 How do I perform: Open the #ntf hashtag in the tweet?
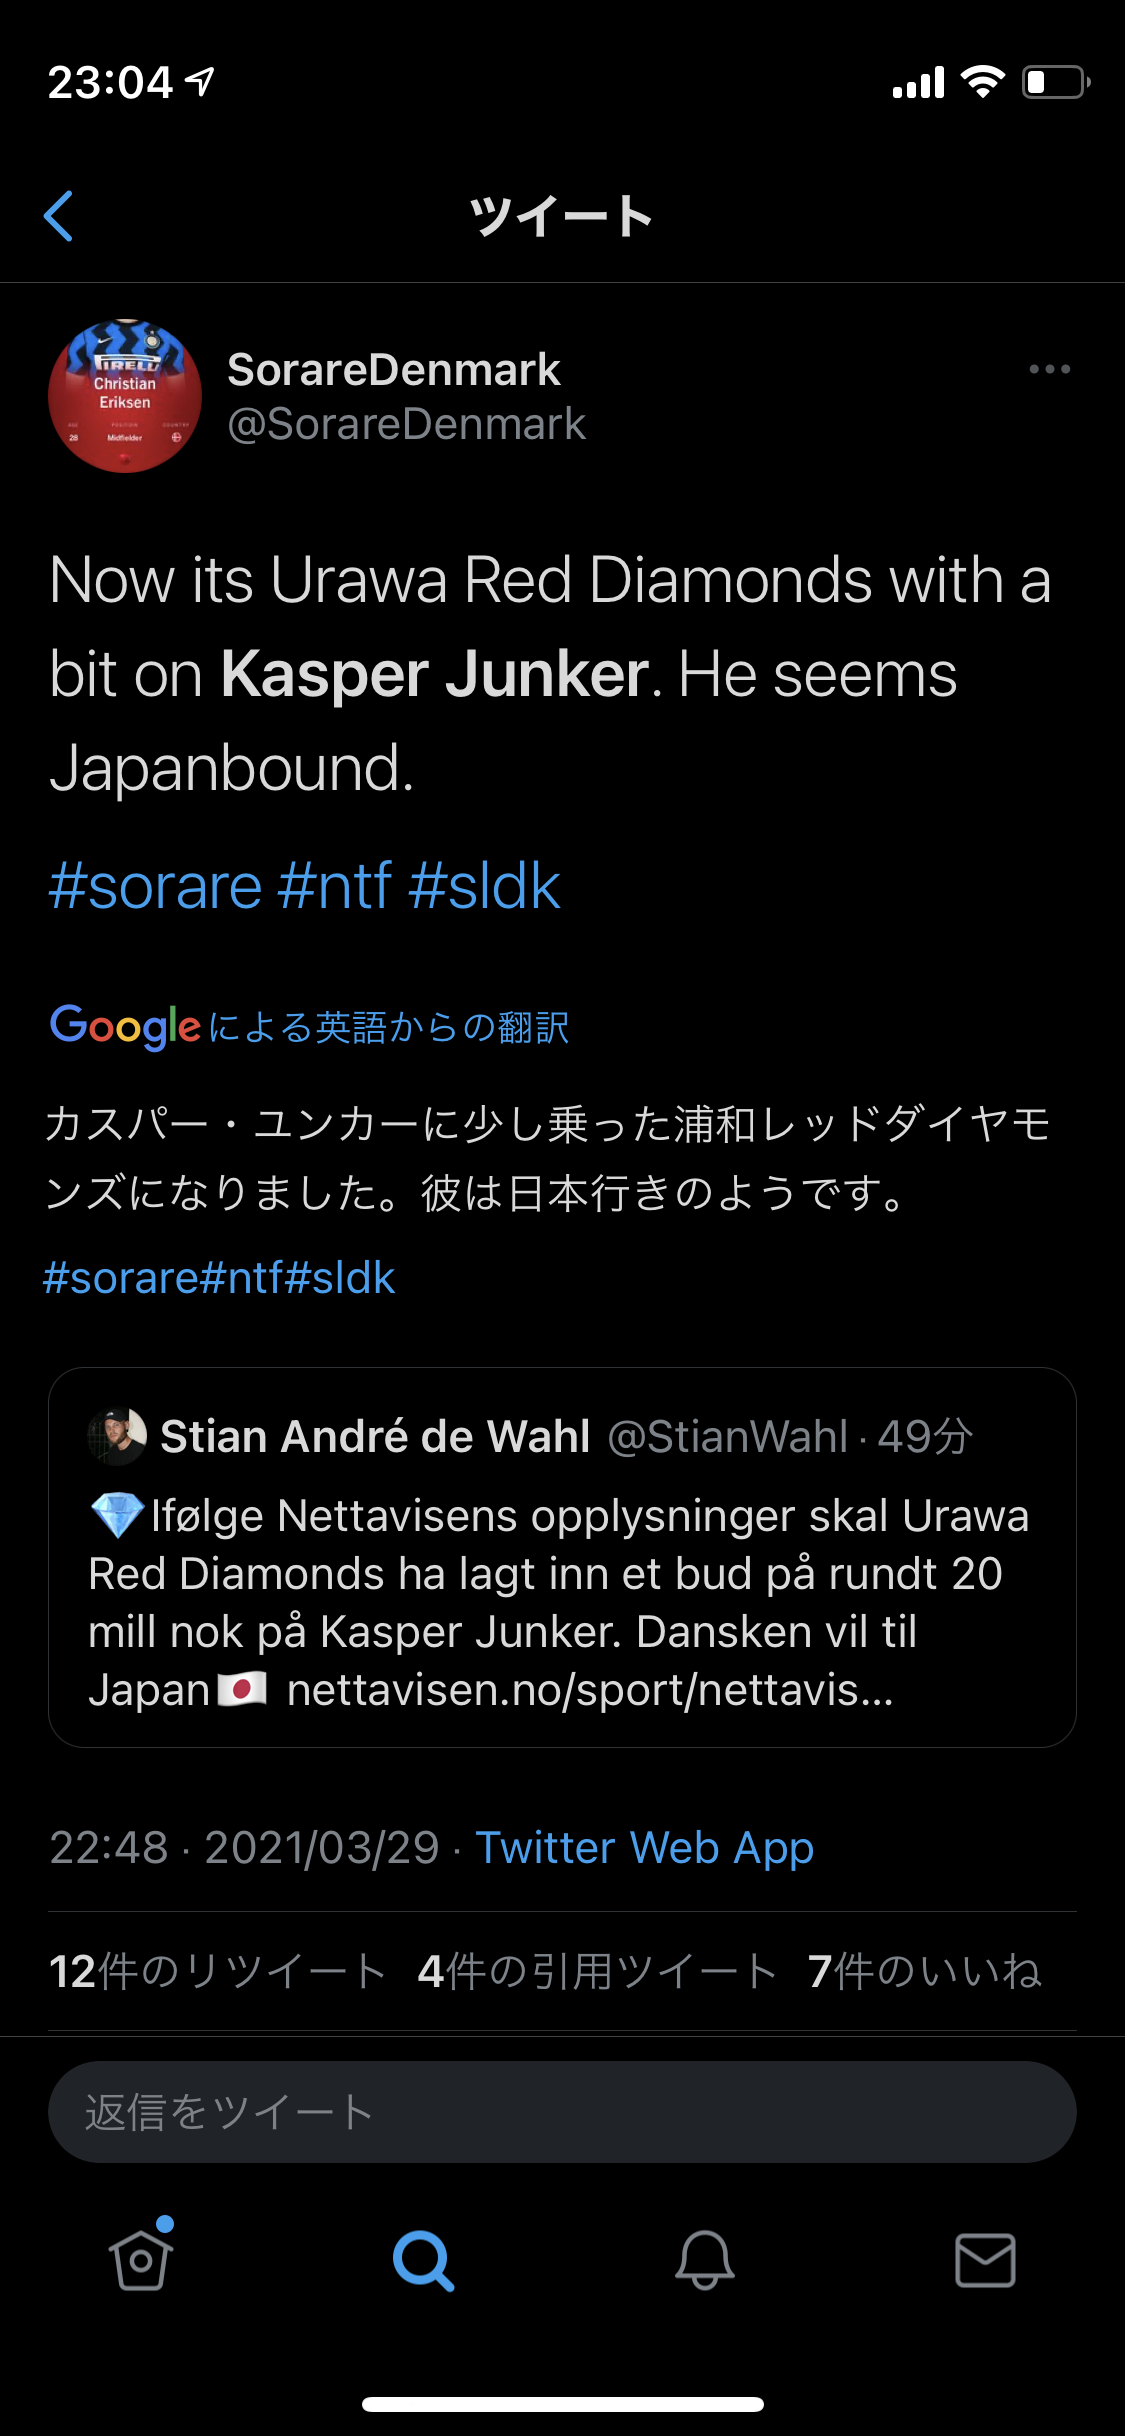[335, 886]
